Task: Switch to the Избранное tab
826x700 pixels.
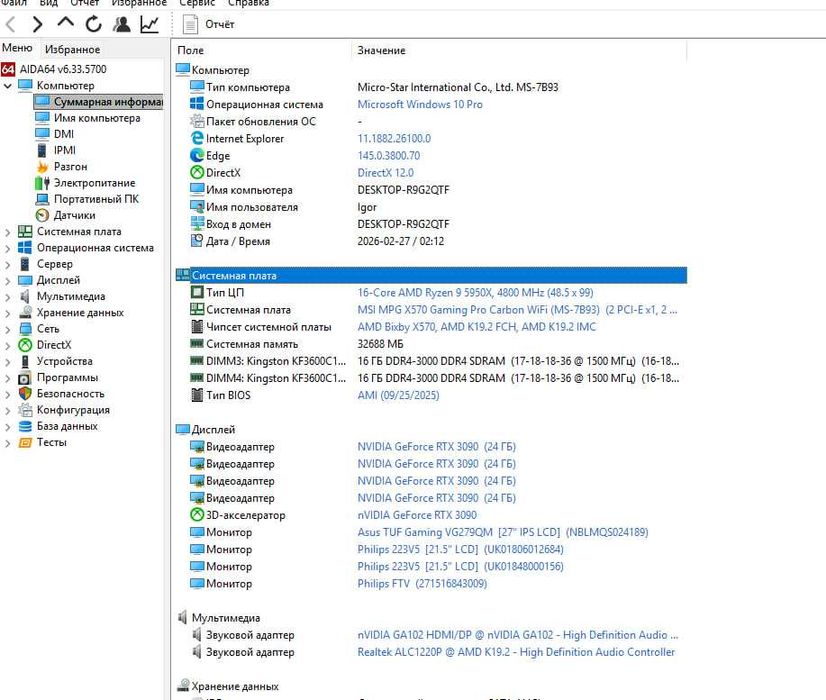Action: 72,50
